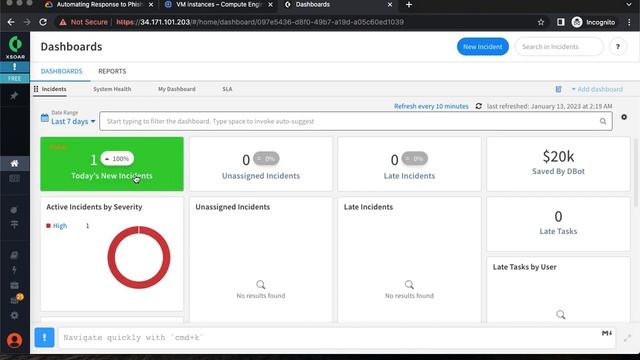The image size is (640, 360).
Task: Click the exclamation alert icon below the XSOAR logo
Action: pos(15,67)
